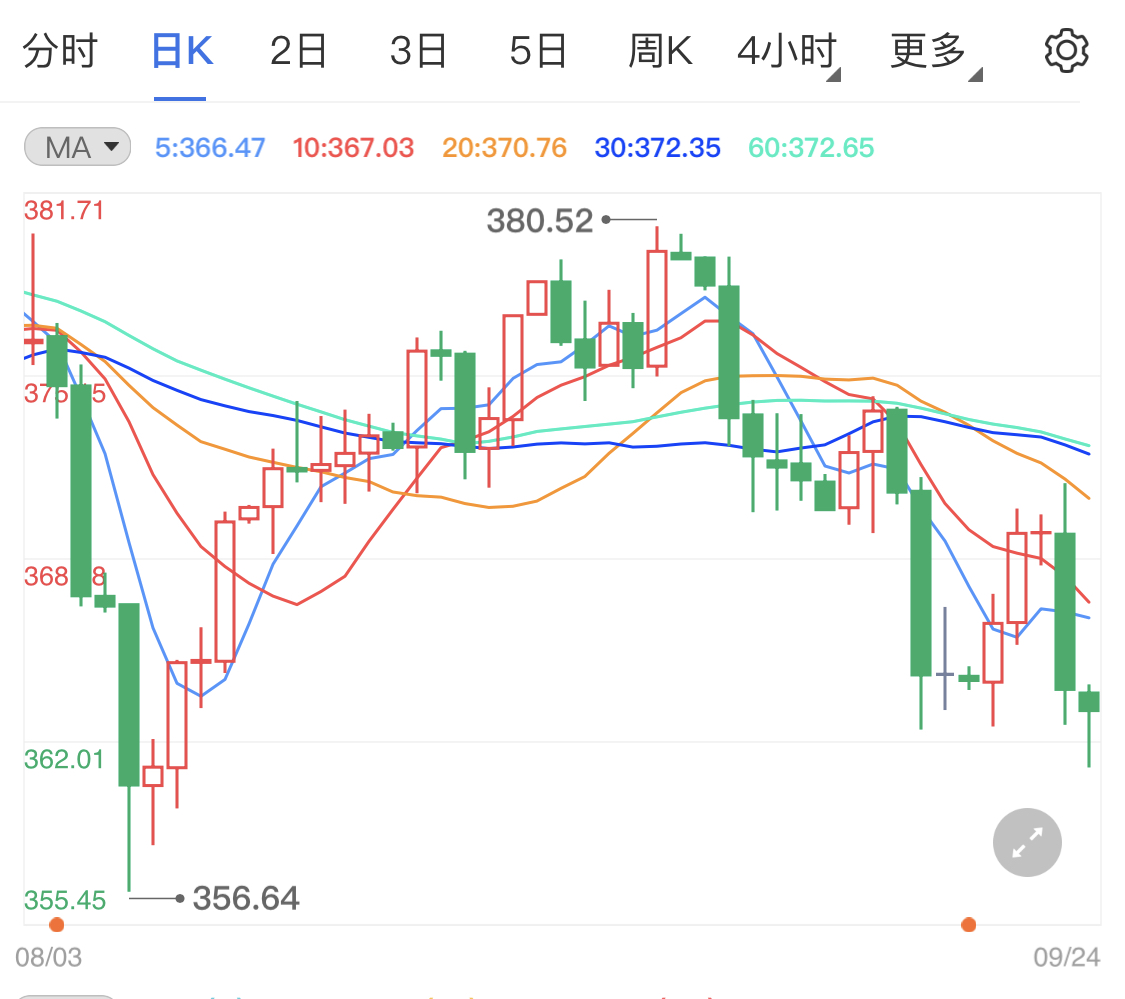The image size is (1125, 999).
Task: Switch to the 周K weekly tab
Action: click(x=659, y=51)
